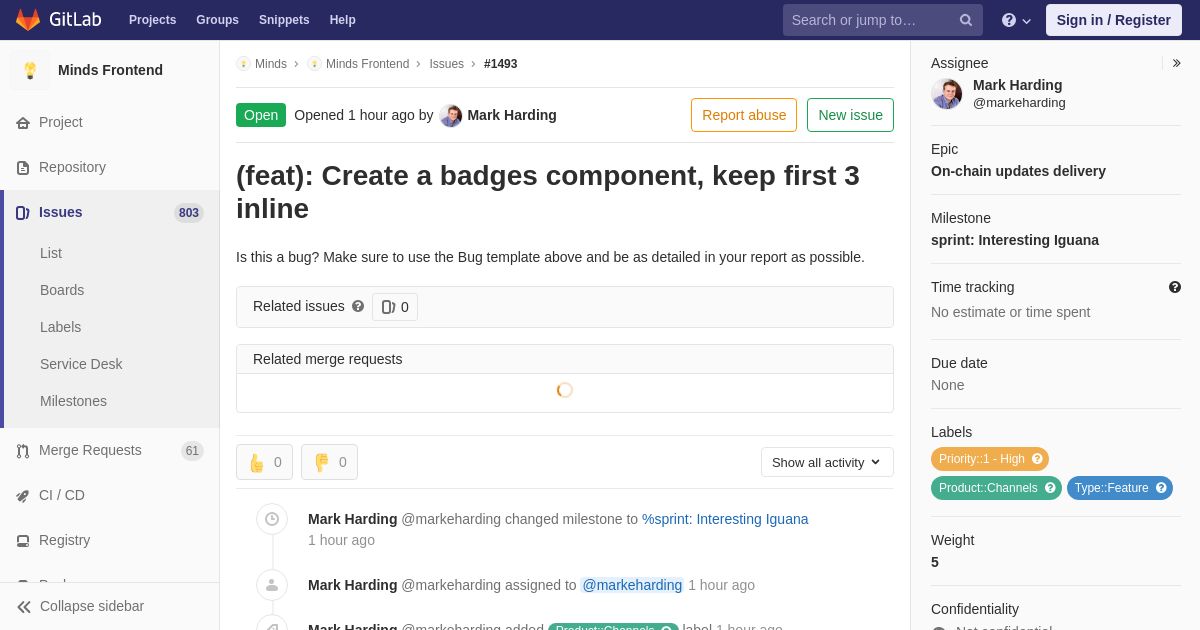Click help icon on Type::Feature label
1200x630 pixels.
[1161, 488]
